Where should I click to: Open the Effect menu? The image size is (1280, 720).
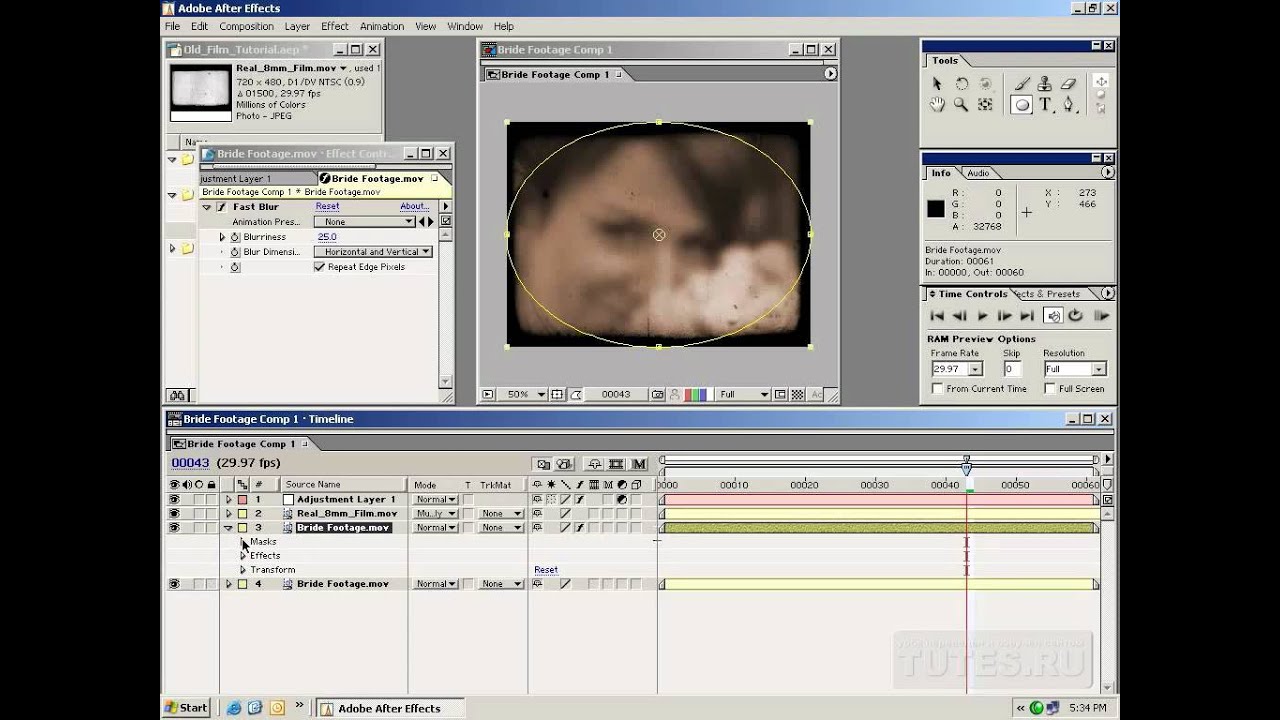[335, 26]
